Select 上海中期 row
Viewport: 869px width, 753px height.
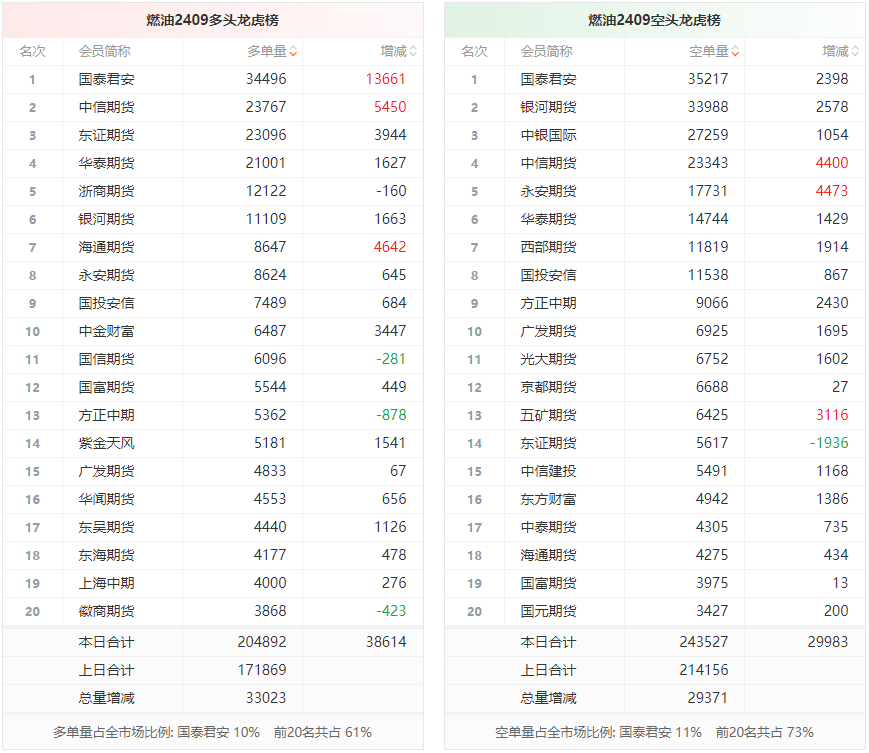pyautogui.click(x=213, y=583)
